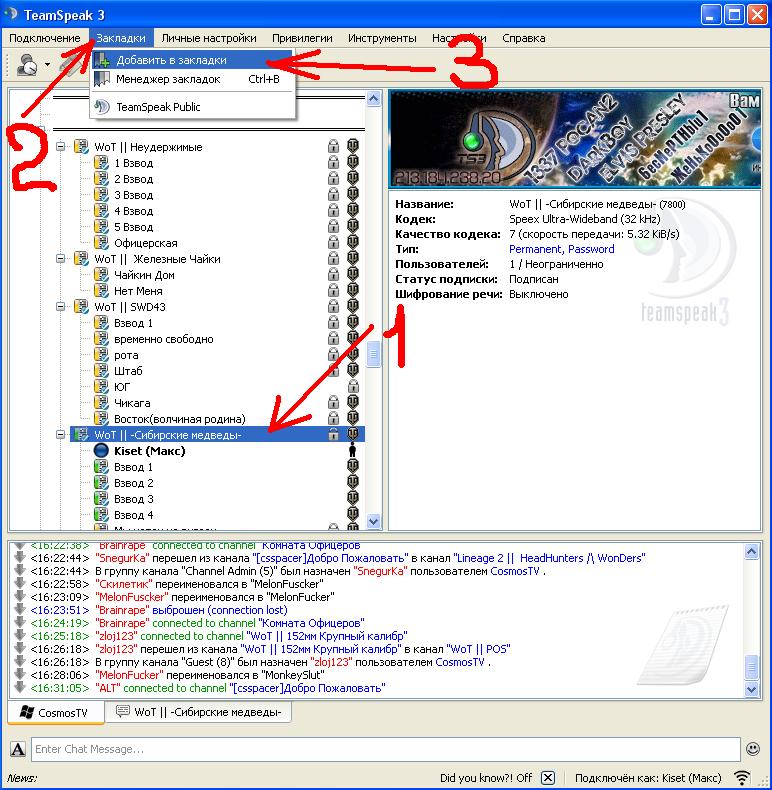Open the Личные настройки menu

click(209, 38)
